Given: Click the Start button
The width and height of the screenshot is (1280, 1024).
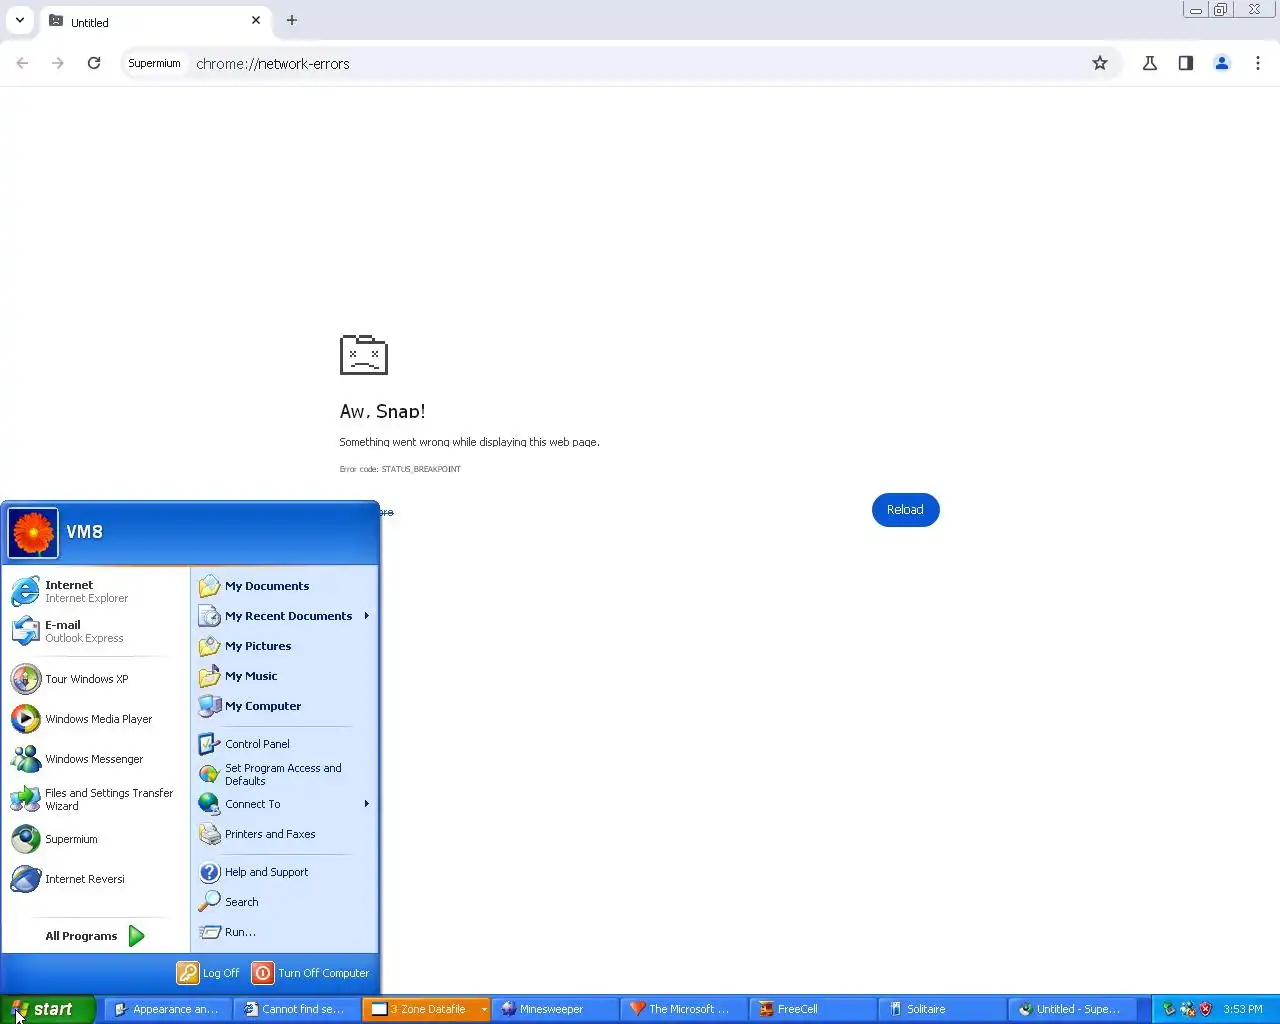Looking at the screenshot, I should (x=47, y=1009).
